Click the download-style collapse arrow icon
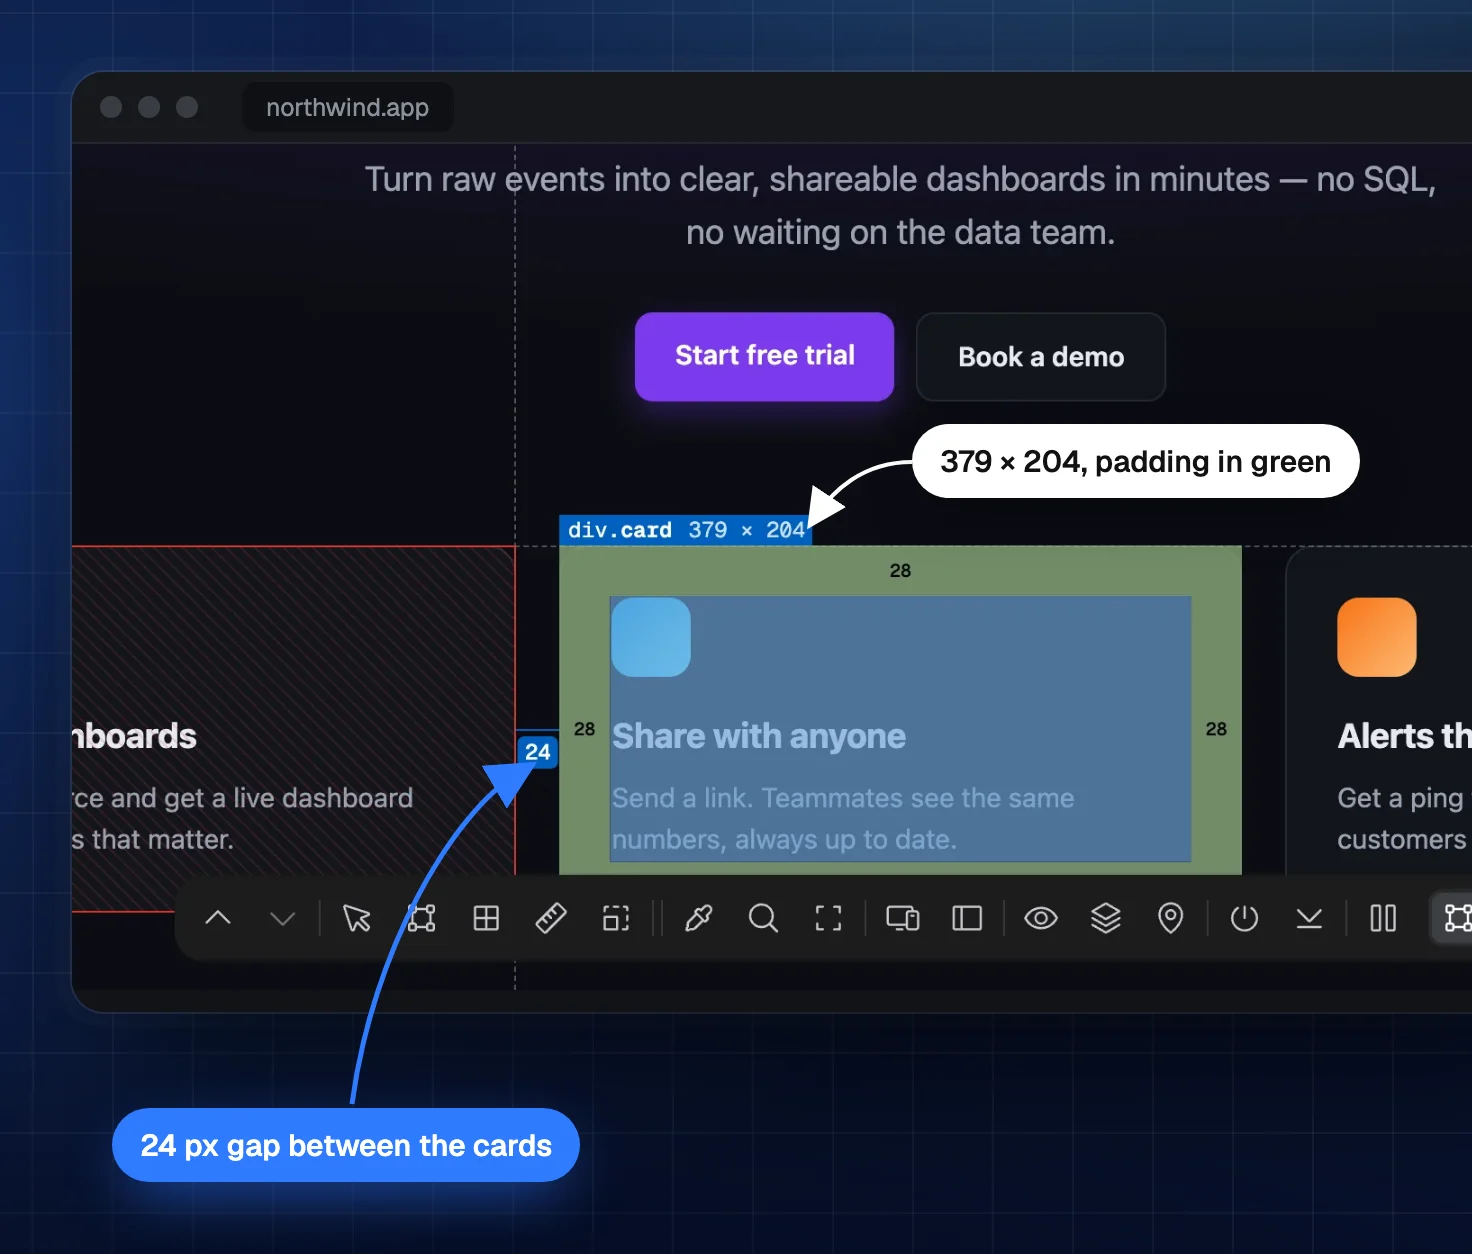This screenshot has height=1254, width=1472. (x=1309, y=918)
